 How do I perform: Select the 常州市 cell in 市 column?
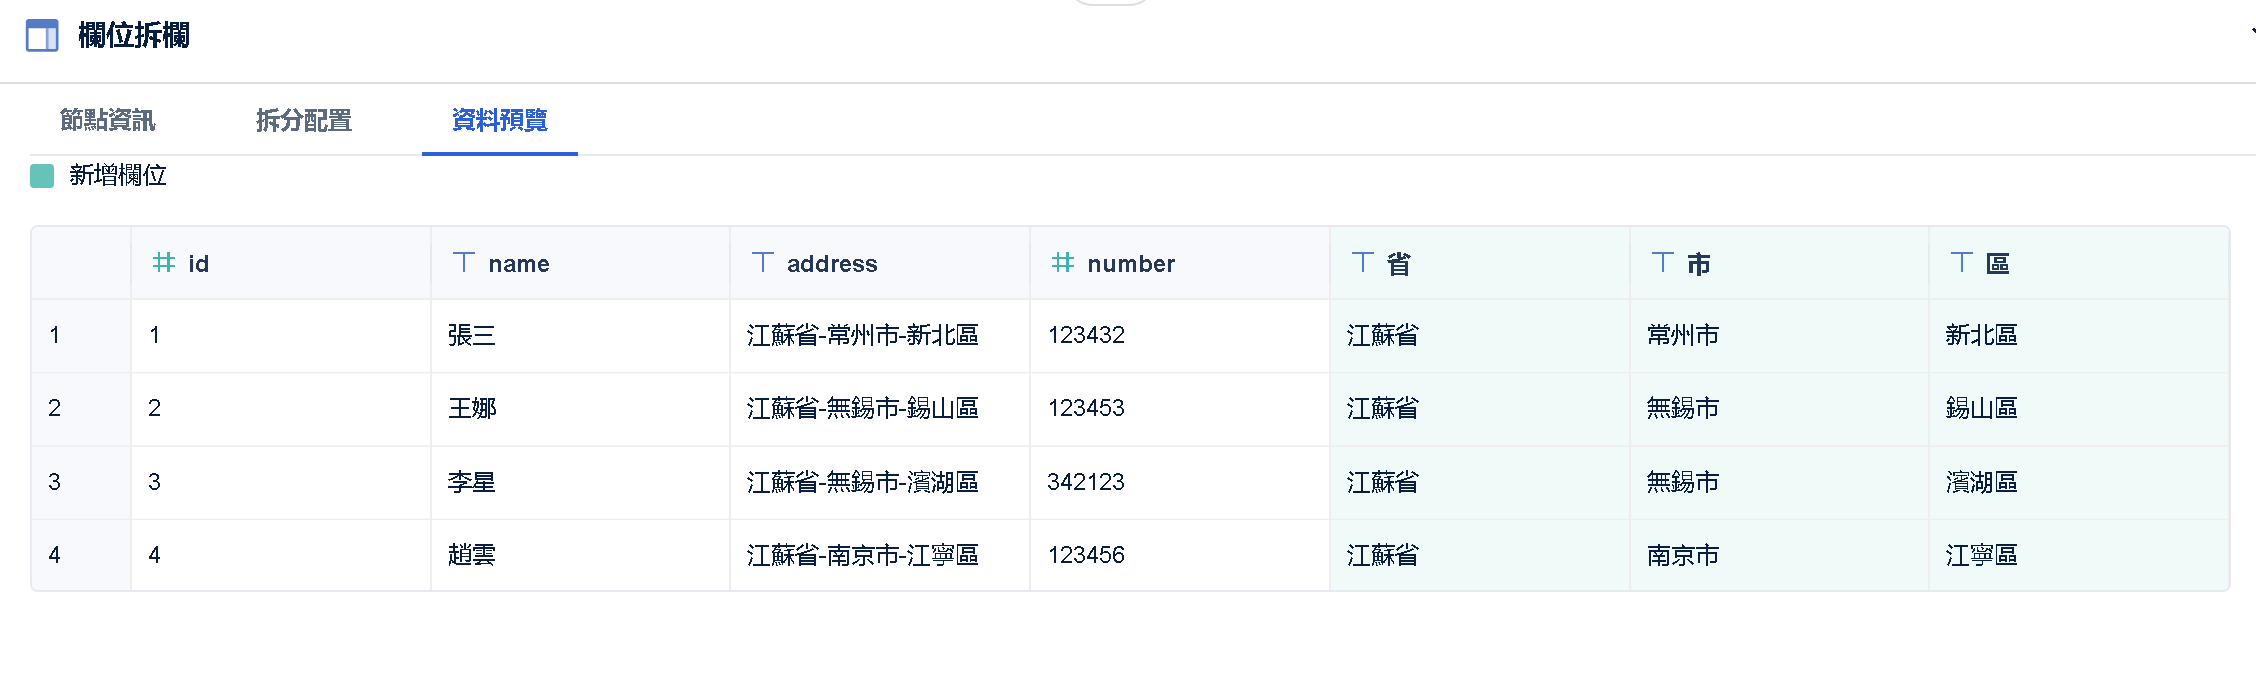(x=1683, y=335)
